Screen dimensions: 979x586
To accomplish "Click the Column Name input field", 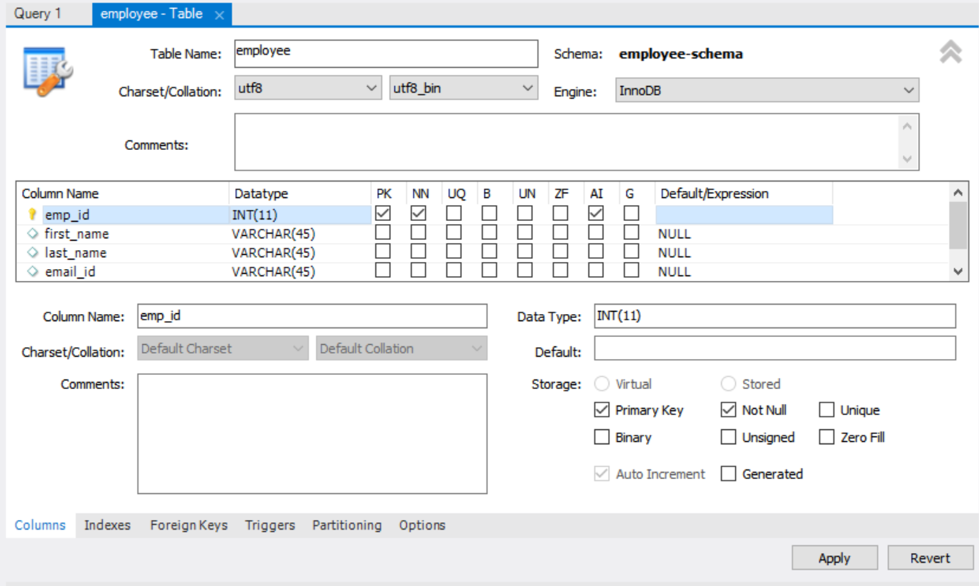I will [312, 316].
